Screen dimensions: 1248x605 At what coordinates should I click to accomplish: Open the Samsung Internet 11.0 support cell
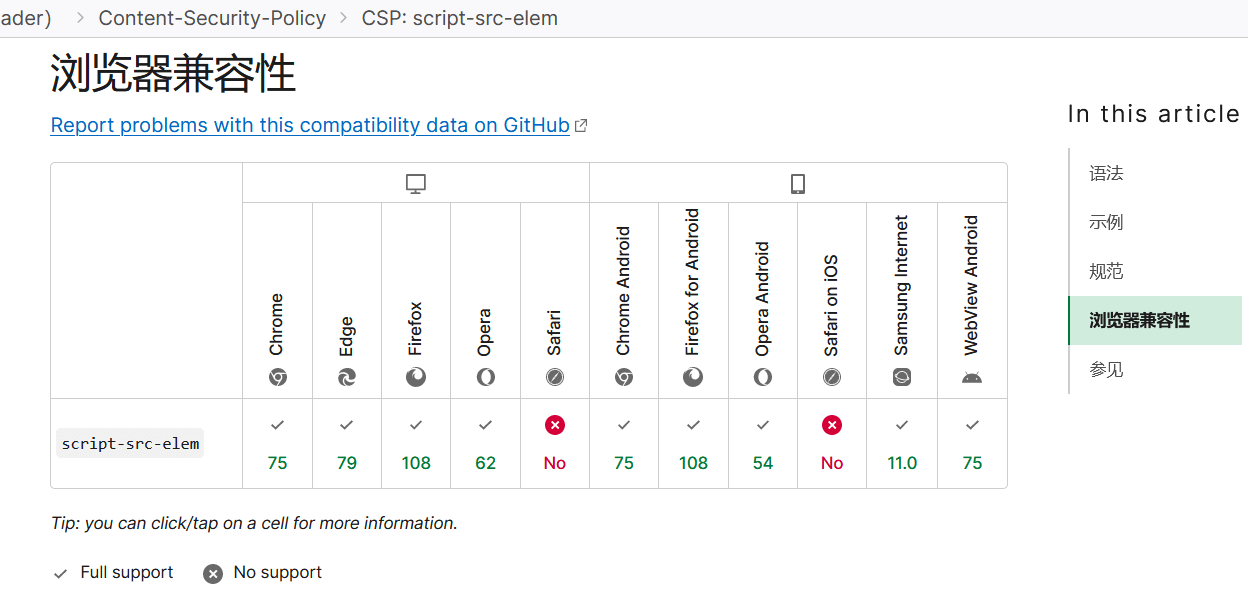pos(902,444)
